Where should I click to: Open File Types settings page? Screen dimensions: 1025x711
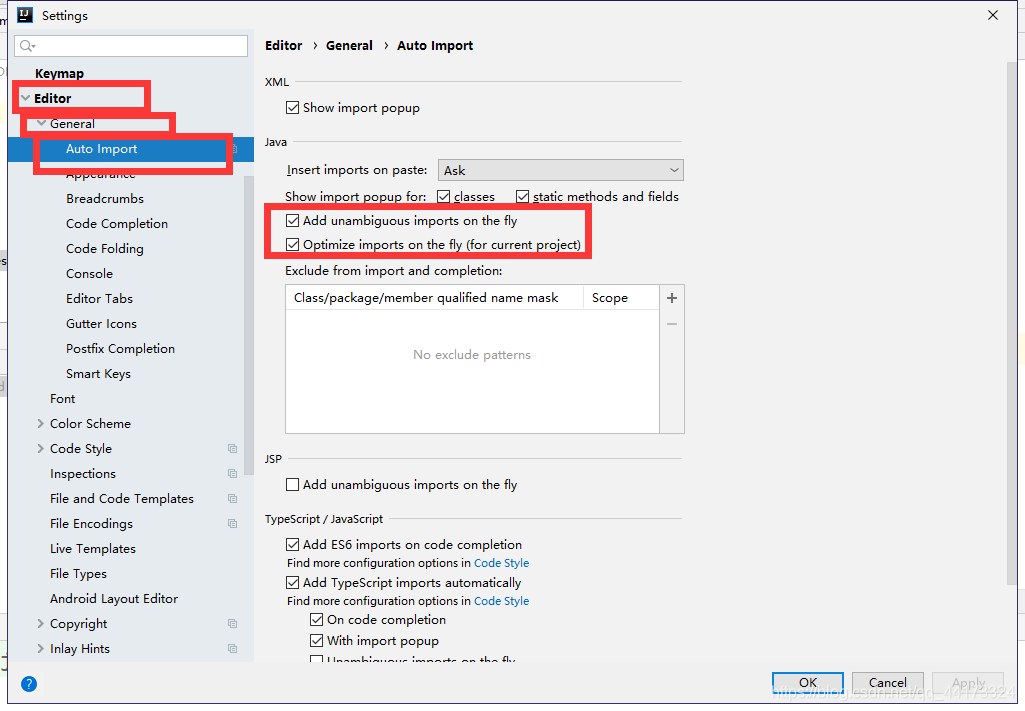point(78,574)
